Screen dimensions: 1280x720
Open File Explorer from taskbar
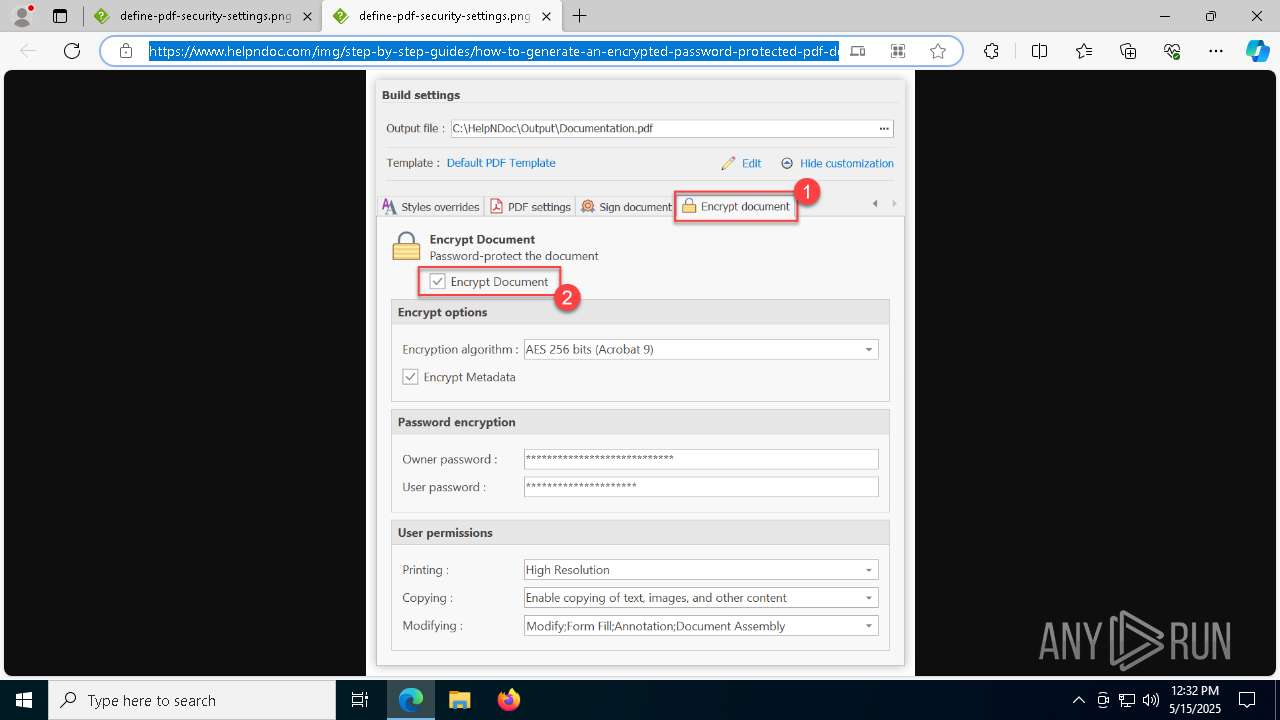(x=459, y=700)
